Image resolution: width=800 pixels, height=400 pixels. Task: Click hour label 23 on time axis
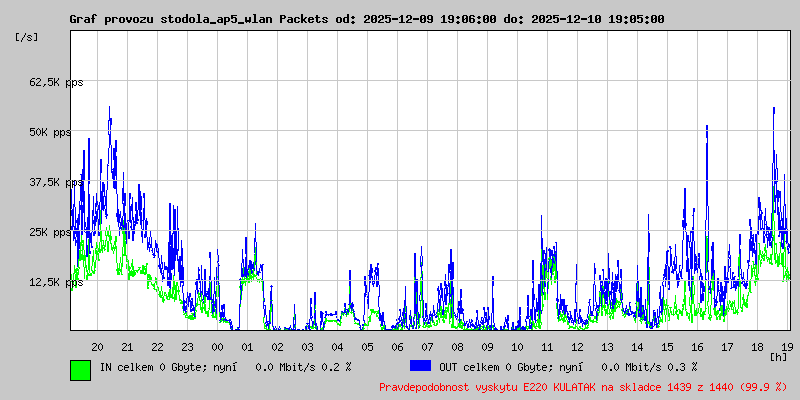187,347
